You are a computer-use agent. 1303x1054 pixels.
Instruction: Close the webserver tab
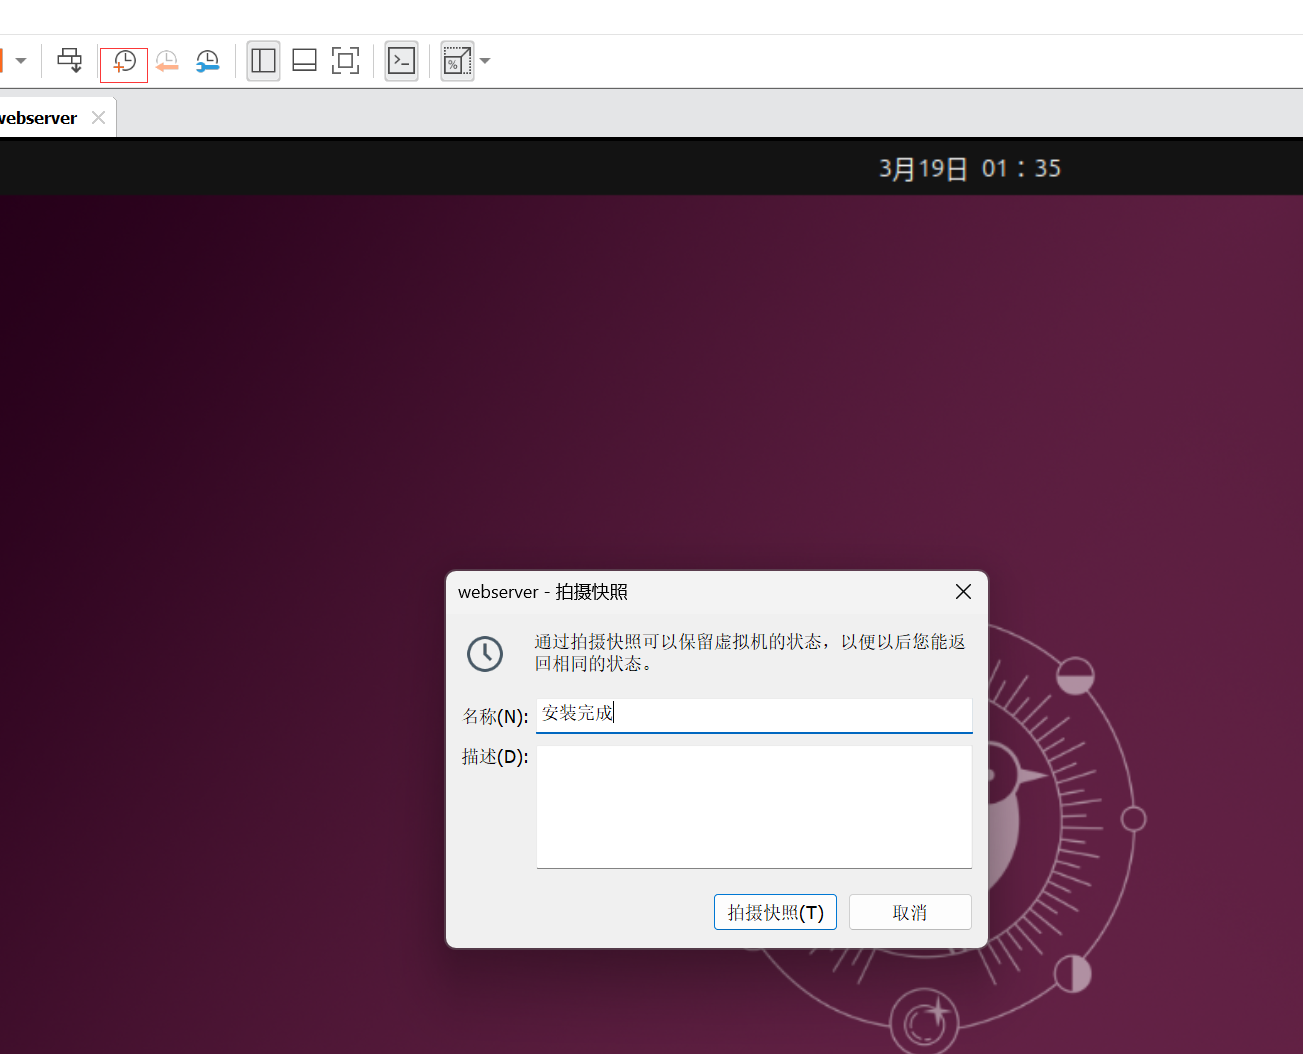(x=98, y=117)
